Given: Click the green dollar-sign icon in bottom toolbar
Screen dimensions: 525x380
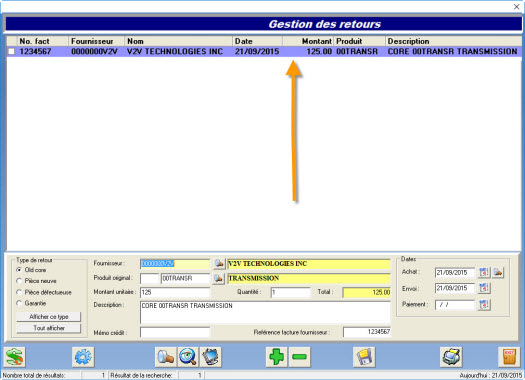Looking at the screenshot, I should click(x=14, y=357).
